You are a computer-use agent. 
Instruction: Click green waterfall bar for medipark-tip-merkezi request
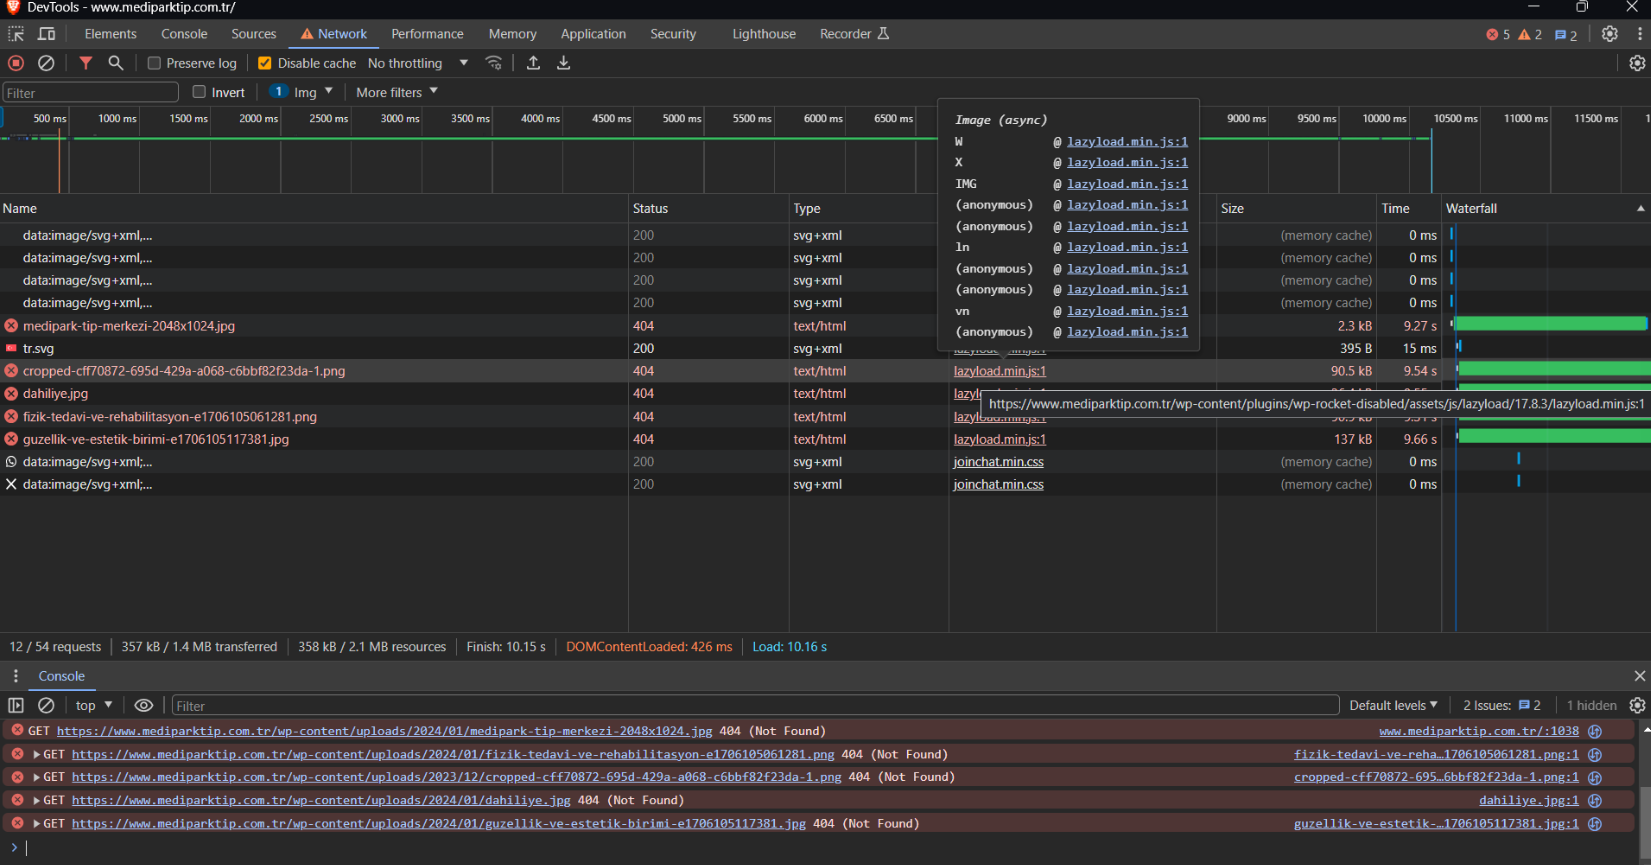tap(1550, 324)
